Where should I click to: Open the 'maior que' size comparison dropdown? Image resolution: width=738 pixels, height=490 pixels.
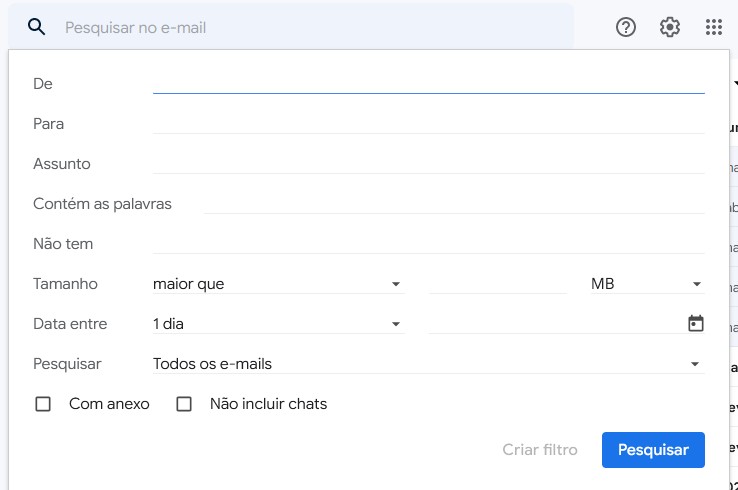tap(278, 284)
